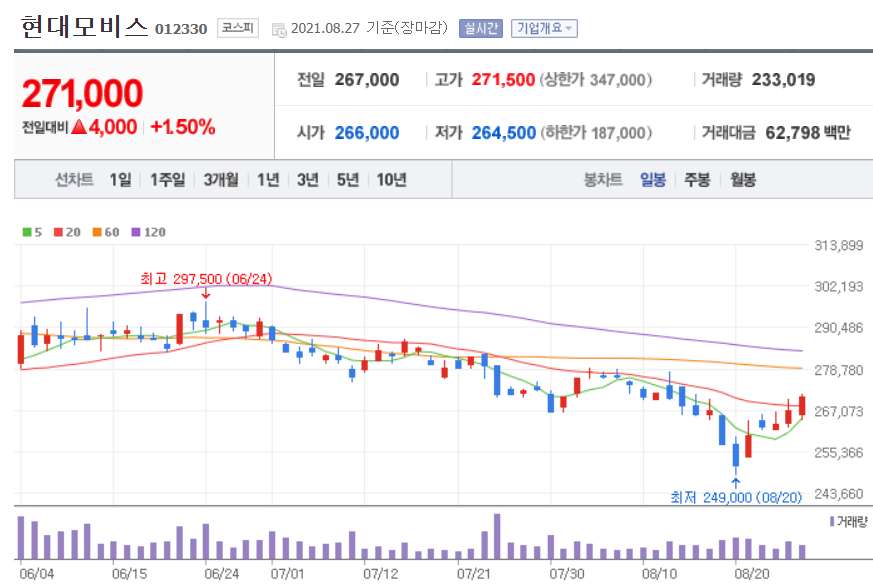Screen dimensions: 873x586
Task: Click the 최저 249,000 (08/20) chart label
Action: pyautogui.click(x=736, y=497)
